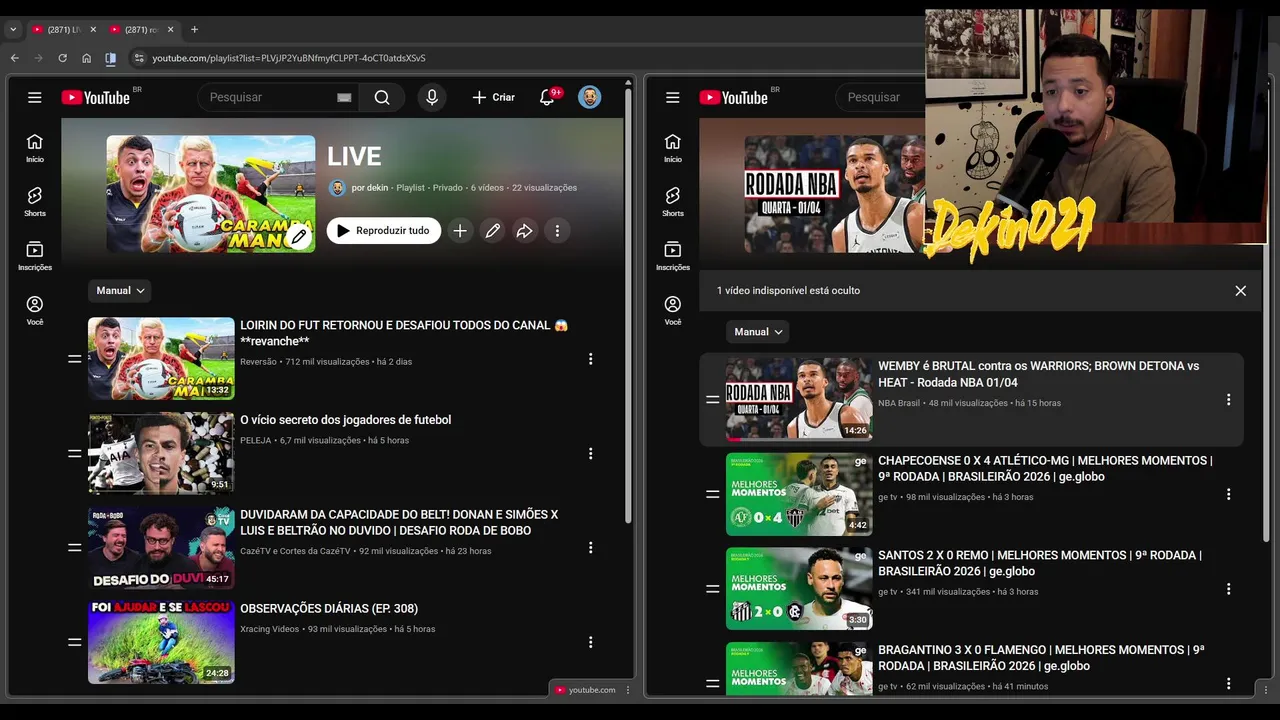Click Pesquisar search field in right window
Screen dimensions: 1280x720
[880, 97]
